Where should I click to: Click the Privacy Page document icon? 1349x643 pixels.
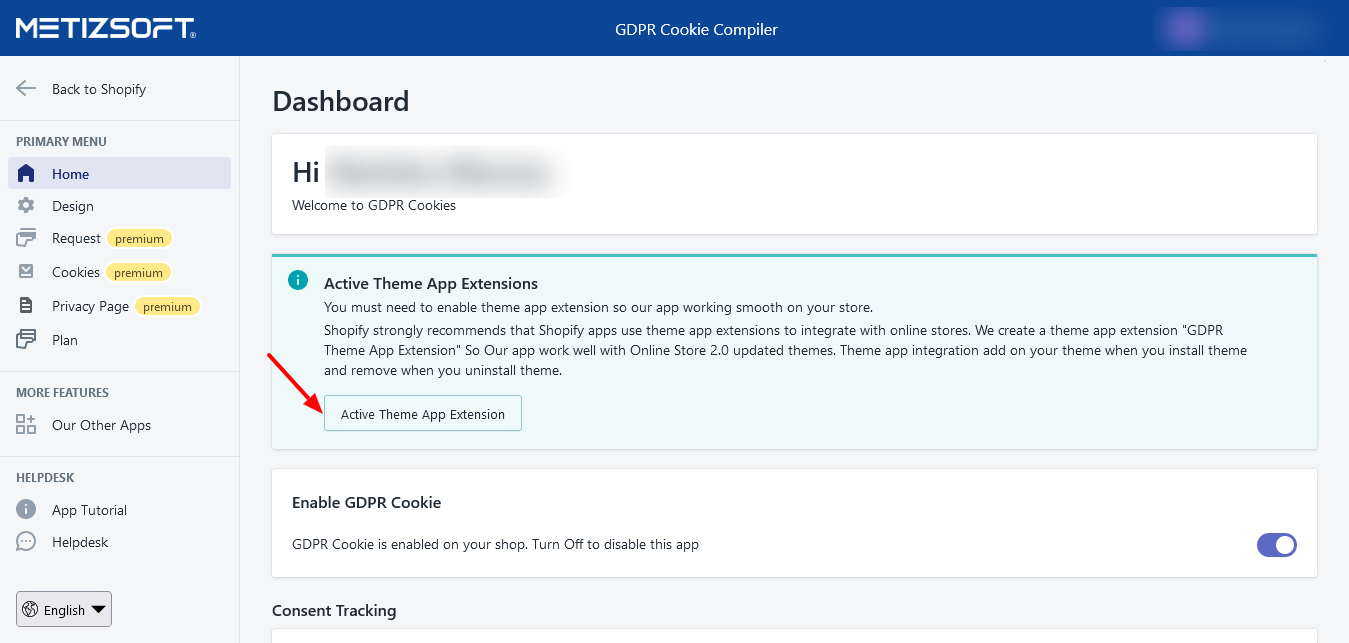[x=27, y=306]
